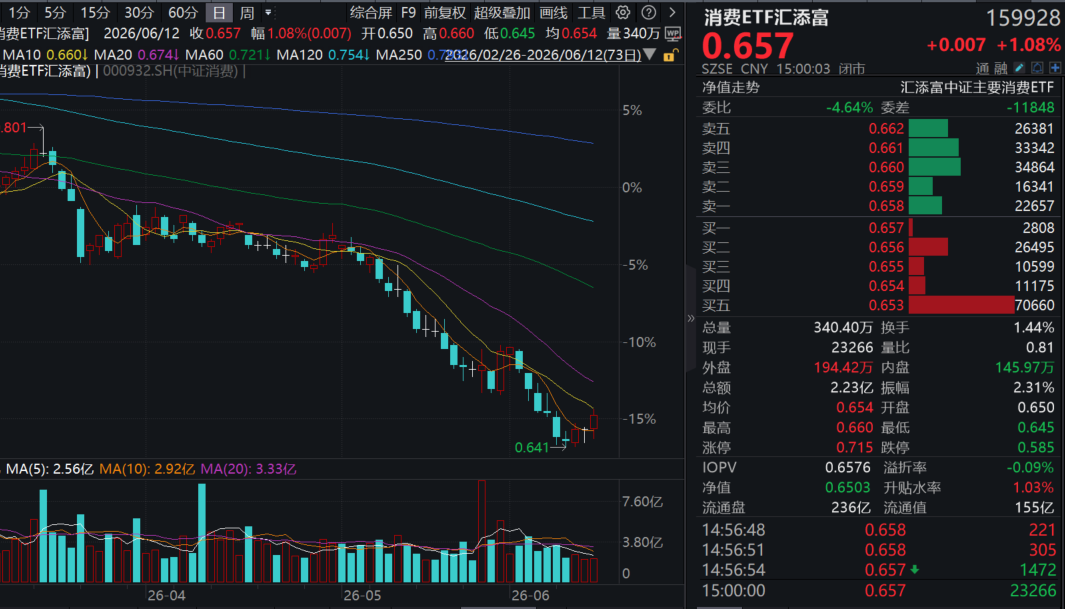Click the 卖五 price 0.662
This screenshot has height=609, width=1065.
click(x=886, y=128)
